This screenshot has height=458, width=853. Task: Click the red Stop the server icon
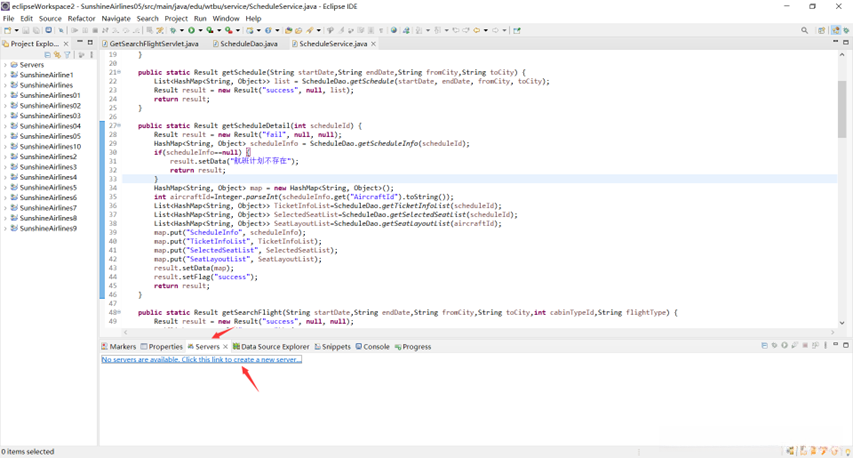[805, 345]
